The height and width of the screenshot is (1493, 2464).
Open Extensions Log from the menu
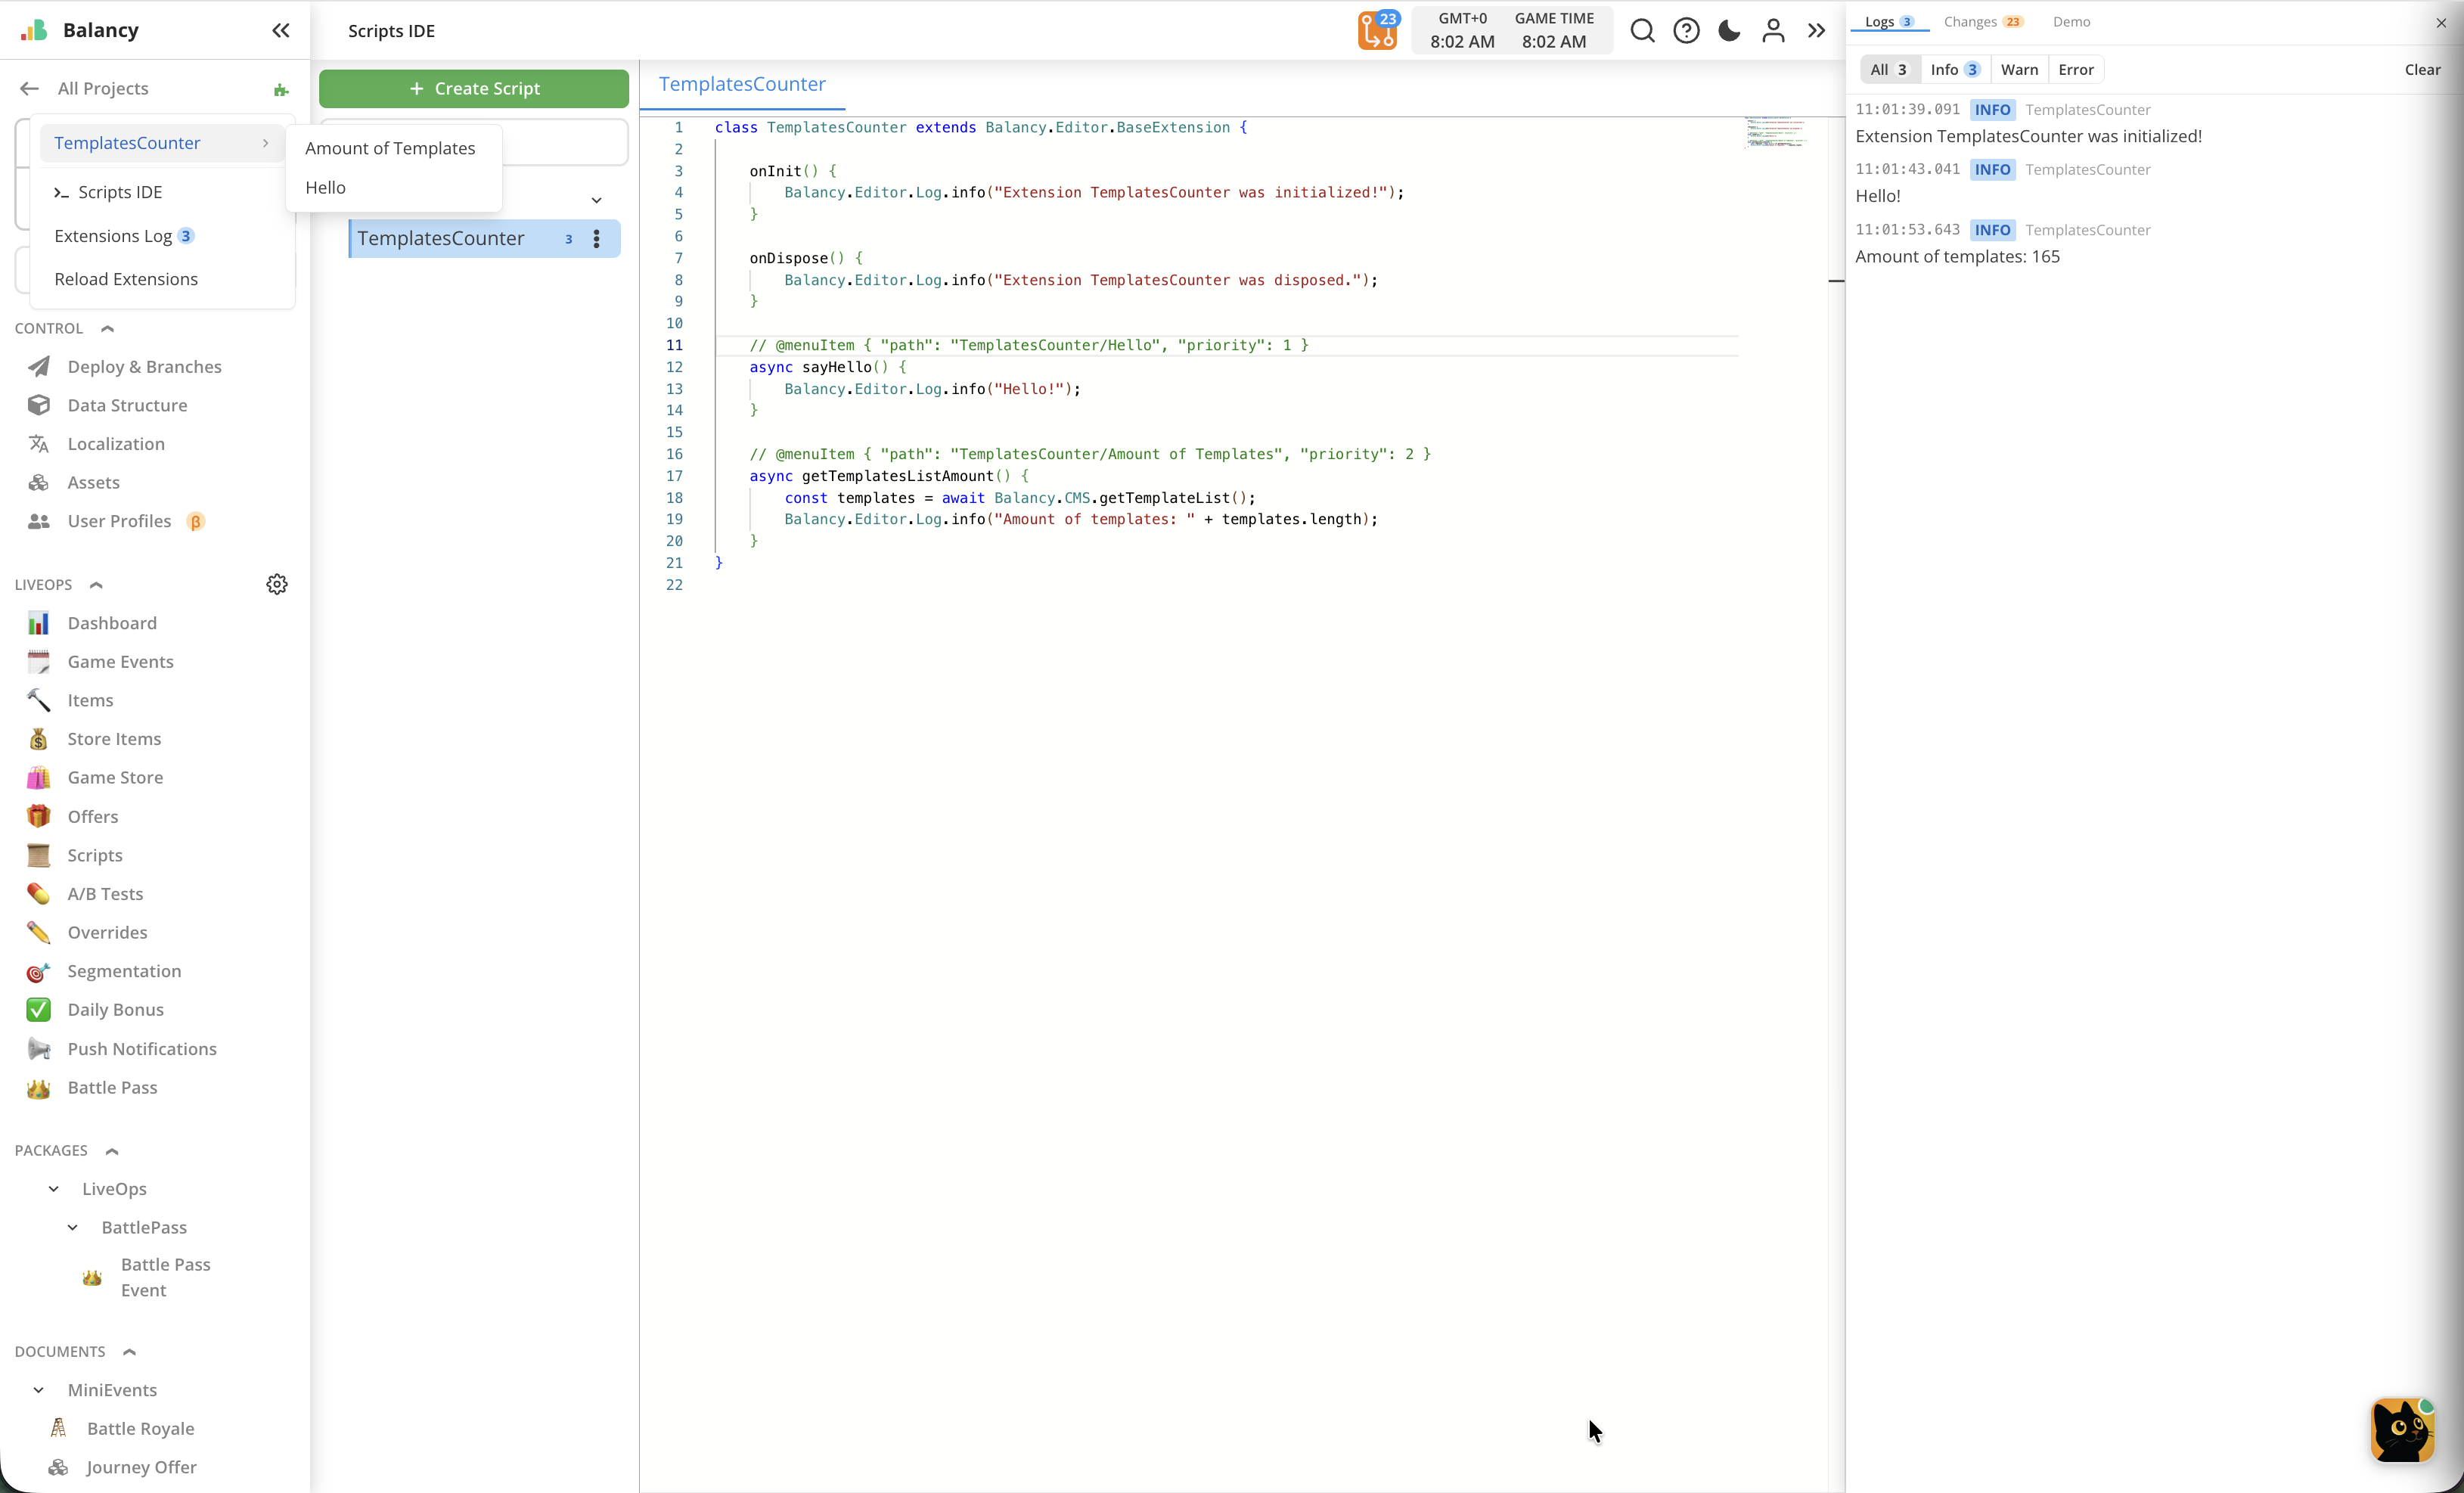point(113,236)
